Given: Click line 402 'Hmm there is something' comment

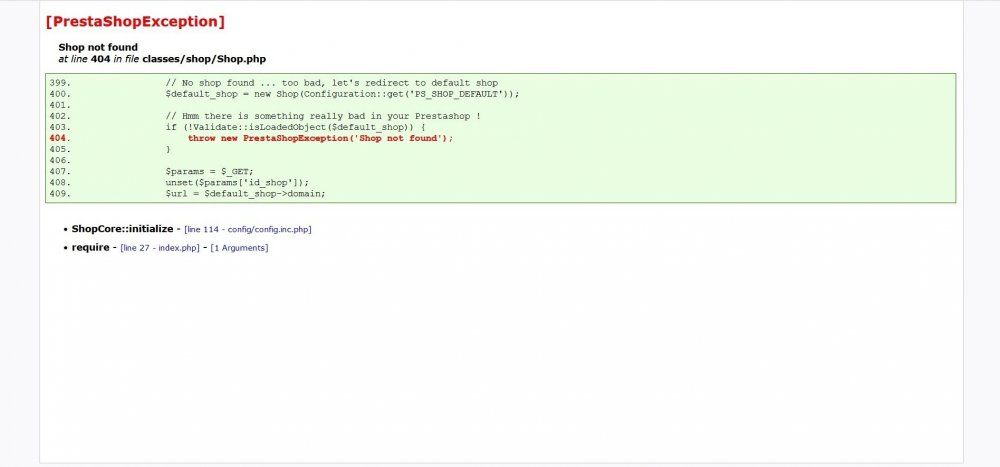Looking at the screenshot, I should [x=323, y=117].
